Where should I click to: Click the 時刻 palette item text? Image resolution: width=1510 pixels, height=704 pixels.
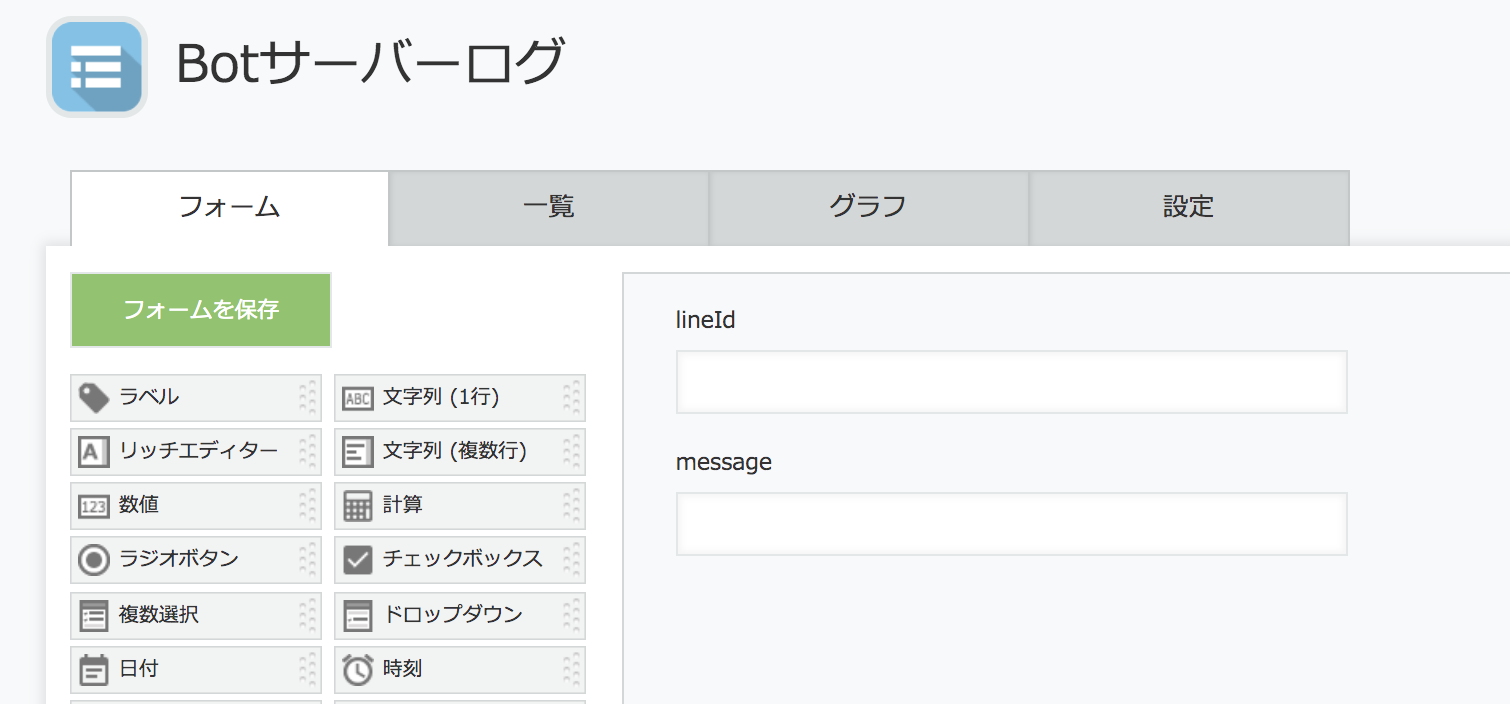[403, 668]
